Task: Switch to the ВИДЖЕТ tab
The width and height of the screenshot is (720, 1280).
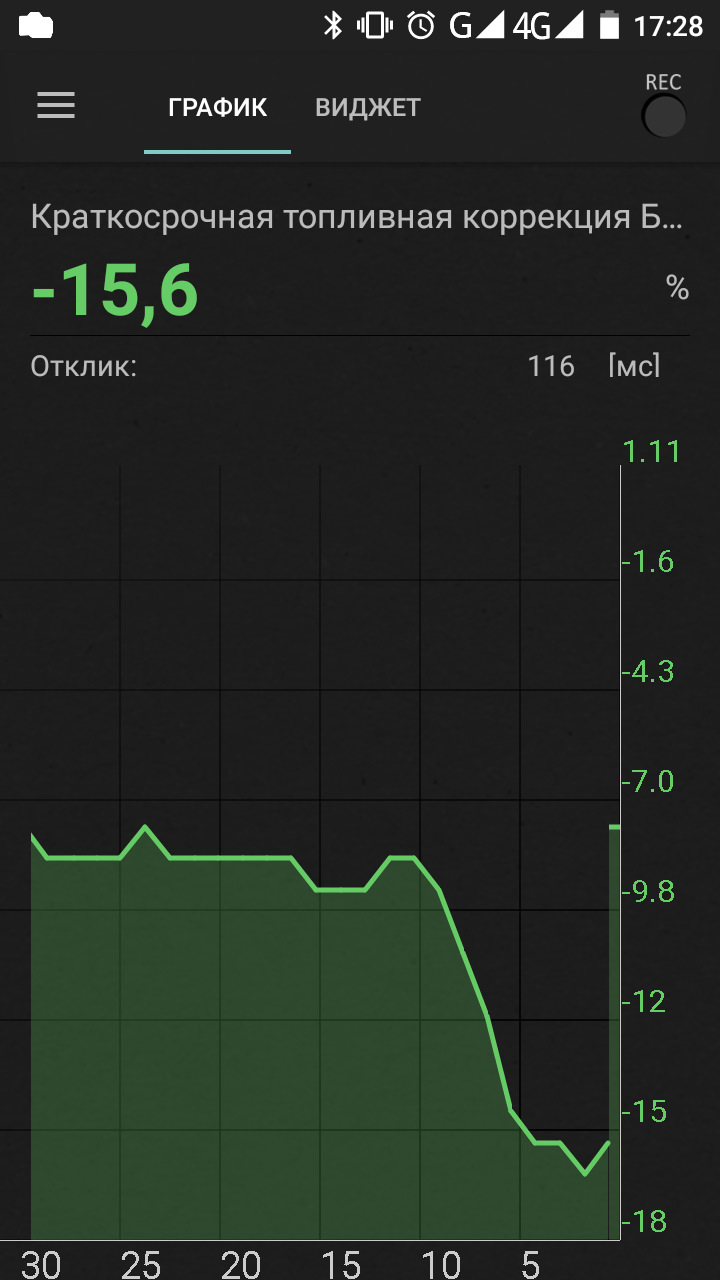Action: (368, 108)
